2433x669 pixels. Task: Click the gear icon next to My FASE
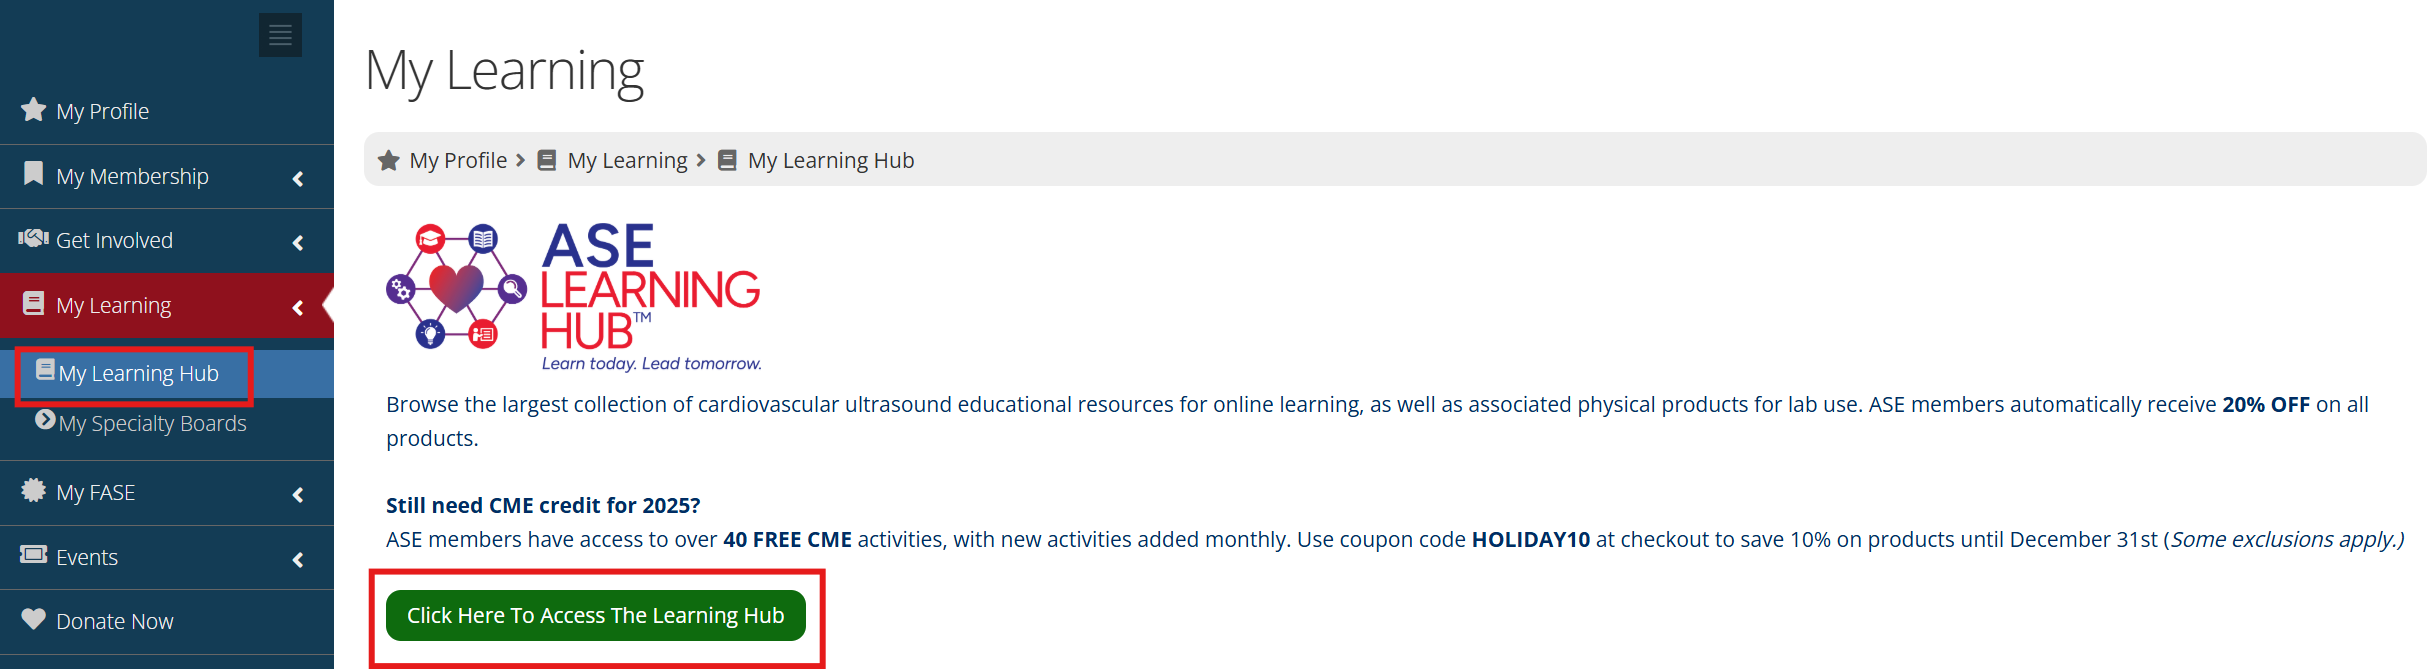(32, 491)
